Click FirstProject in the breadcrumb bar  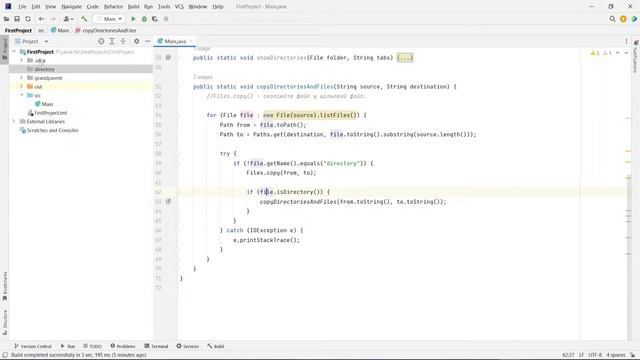pyautogui.click(x=18, y=31)
